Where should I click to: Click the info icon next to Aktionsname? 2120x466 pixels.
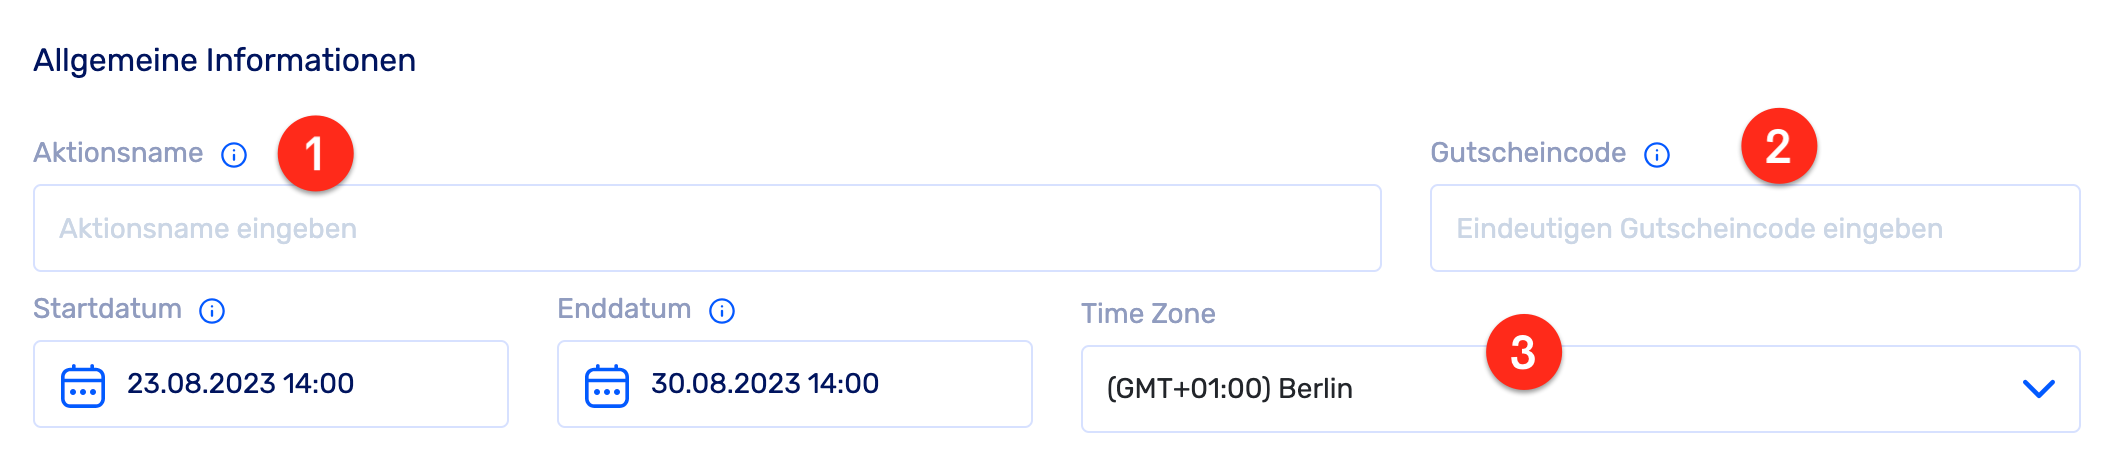pos(234,155)
